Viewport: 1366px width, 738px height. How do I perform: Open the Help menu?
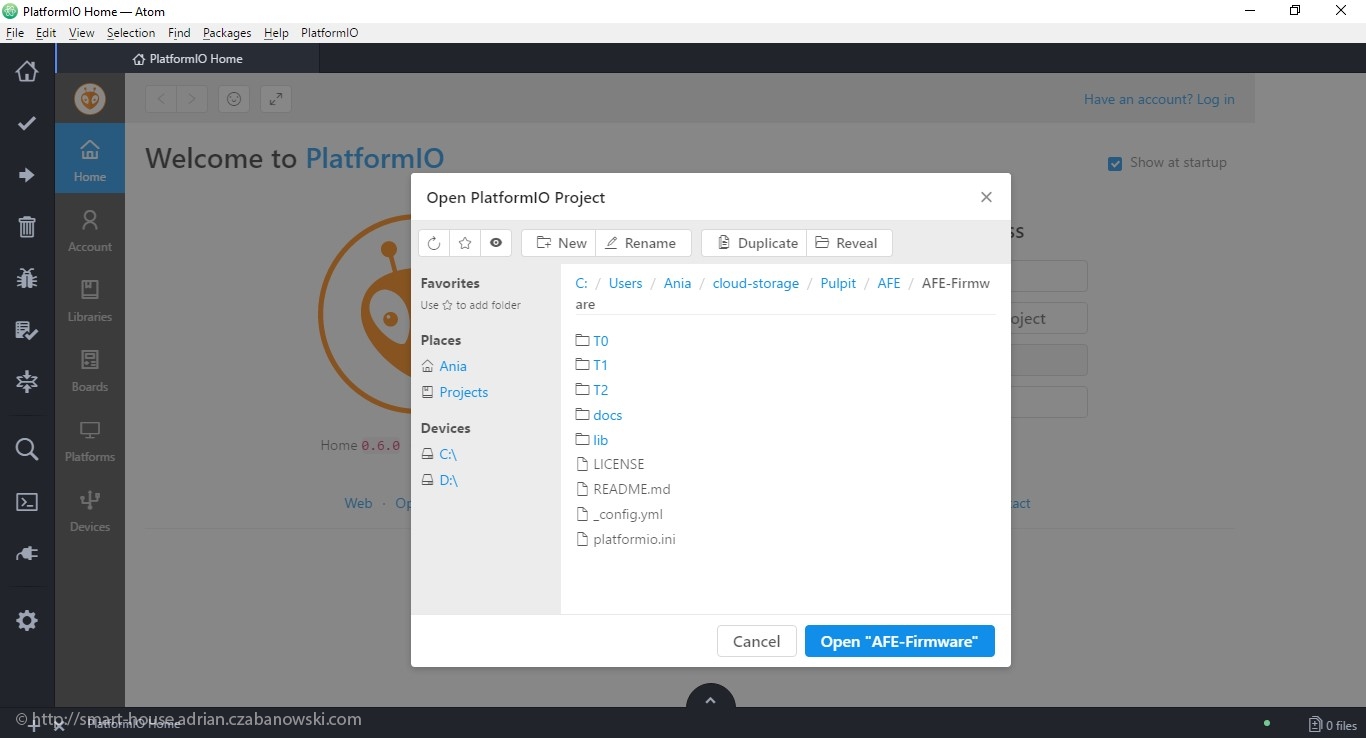(x=276, y=33)
